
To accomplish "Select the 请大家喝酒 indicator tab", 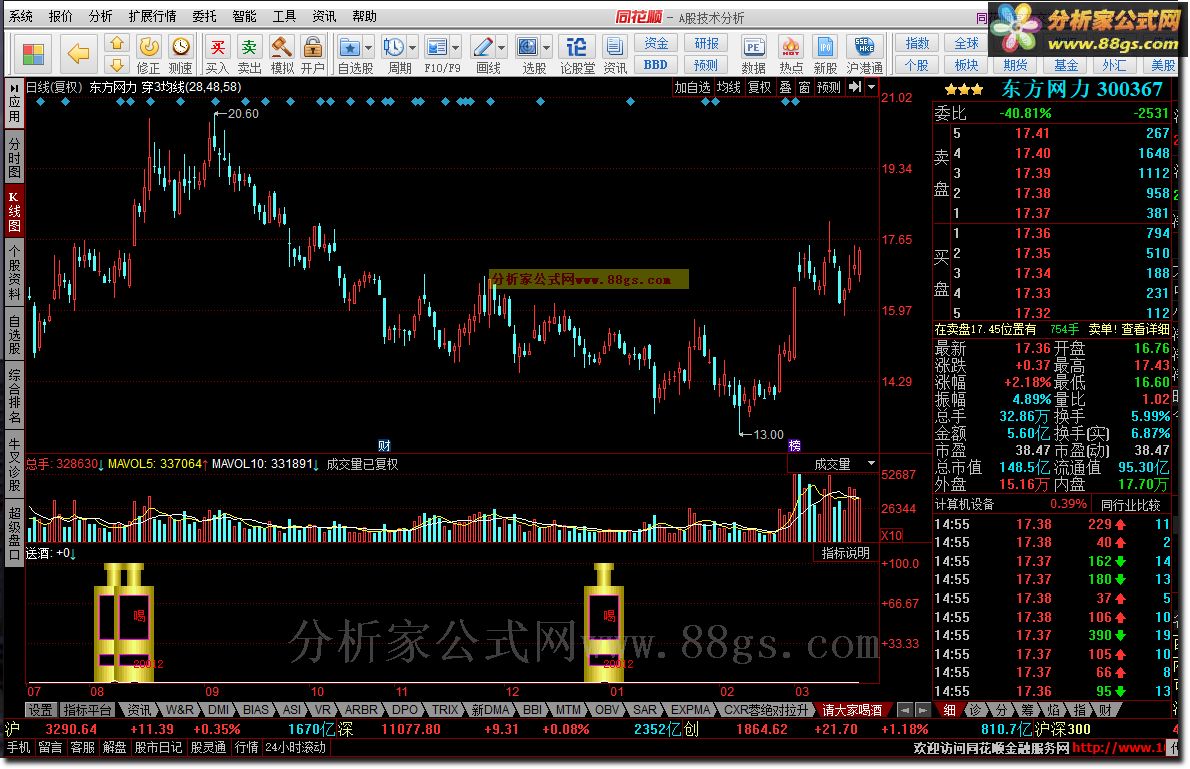I will click(x=852, y=710).
